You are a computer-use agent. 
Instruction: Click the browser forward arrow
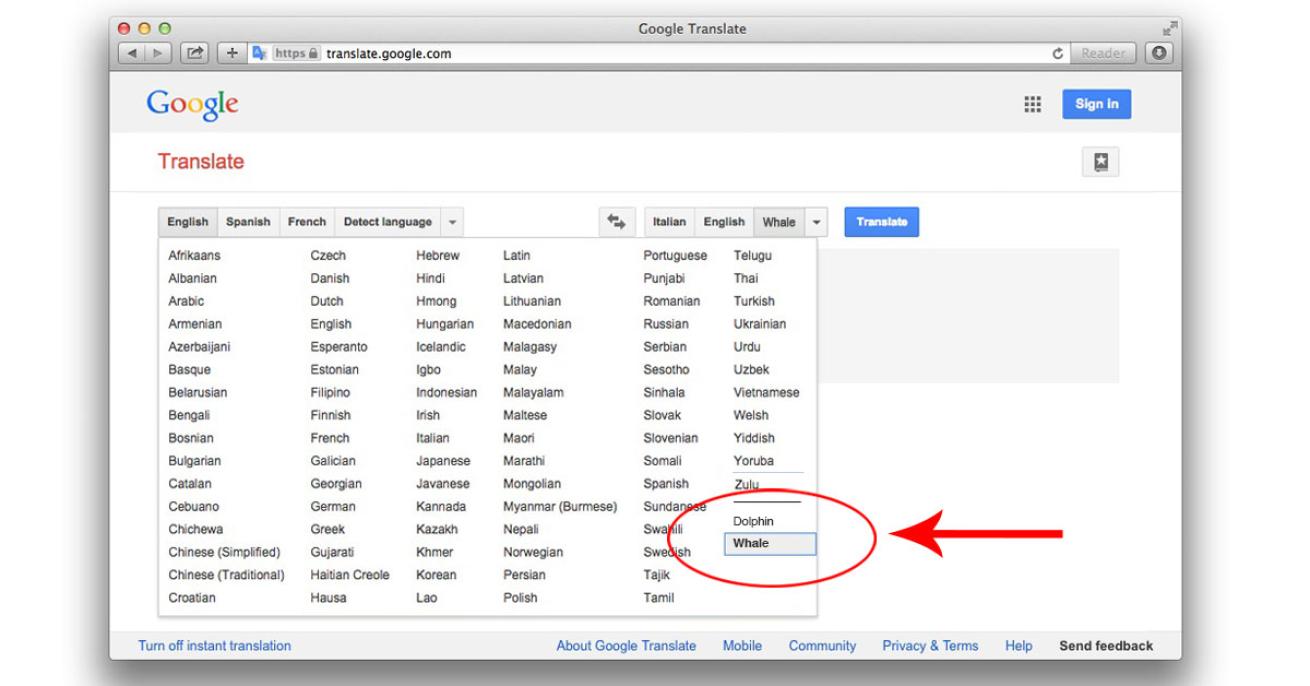pos(153,54)
